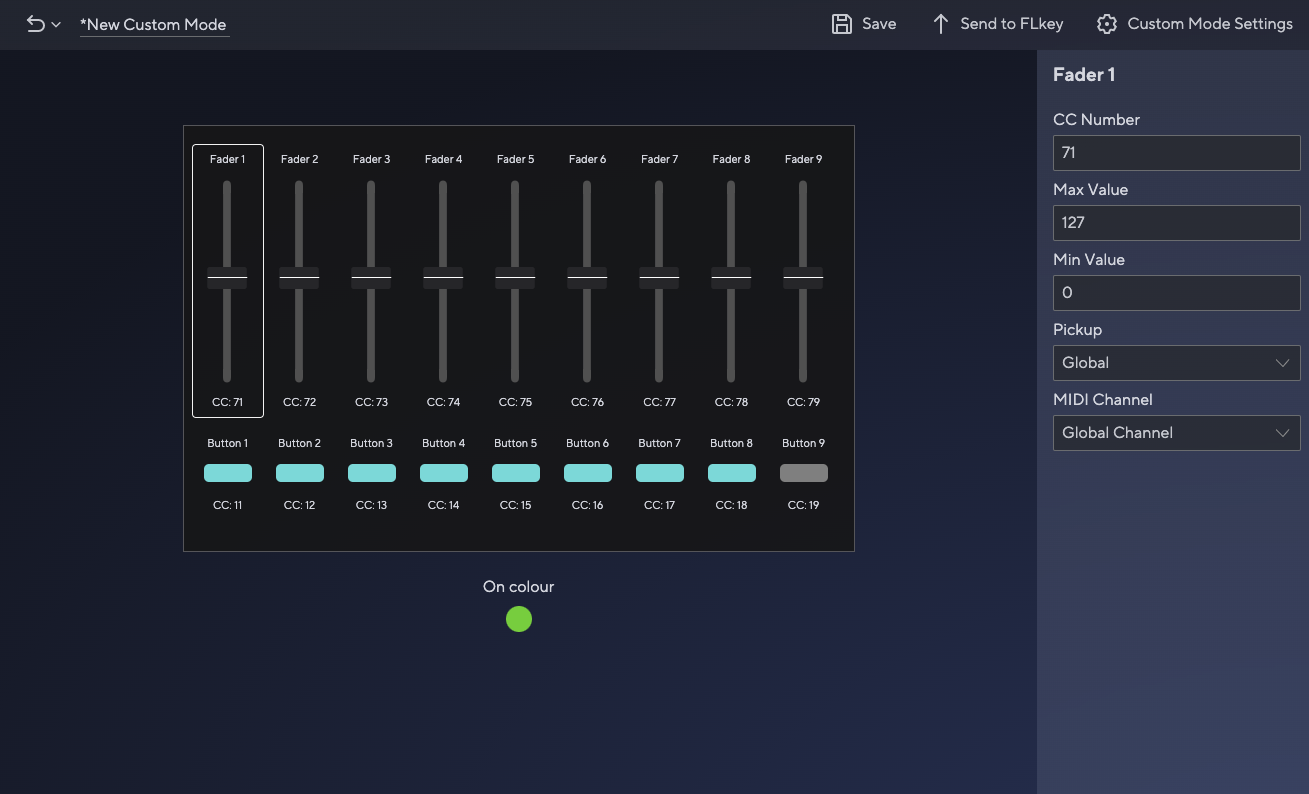
Task: Click the Min Value input field
Action: 1176,293
